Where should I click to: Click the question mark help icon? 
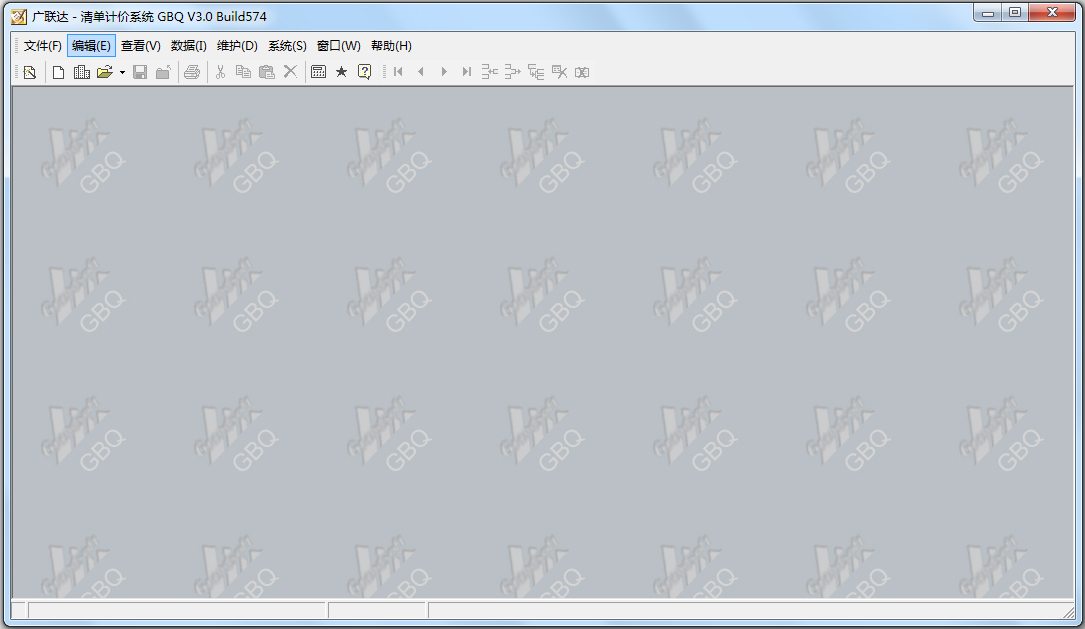click(x=365, y=72)
